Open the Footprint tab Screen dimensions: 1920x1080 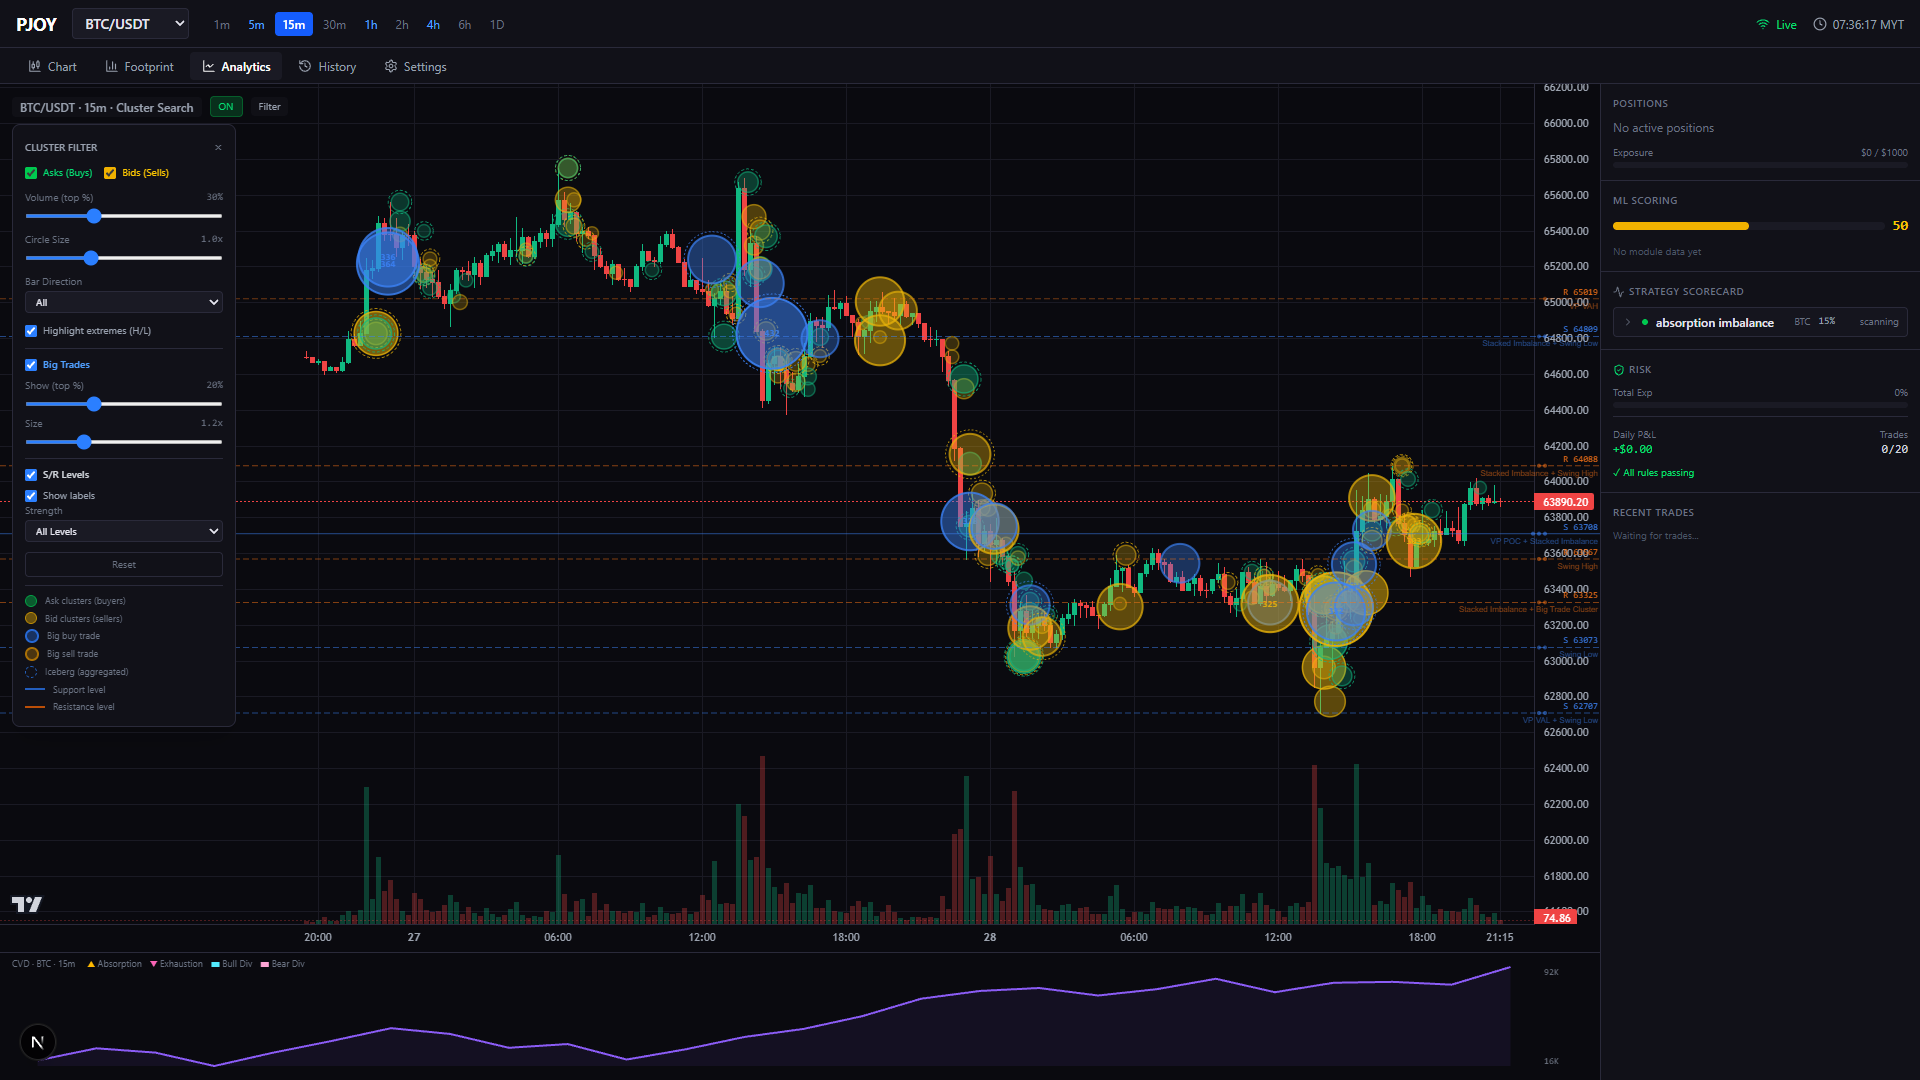pos(140,67)
